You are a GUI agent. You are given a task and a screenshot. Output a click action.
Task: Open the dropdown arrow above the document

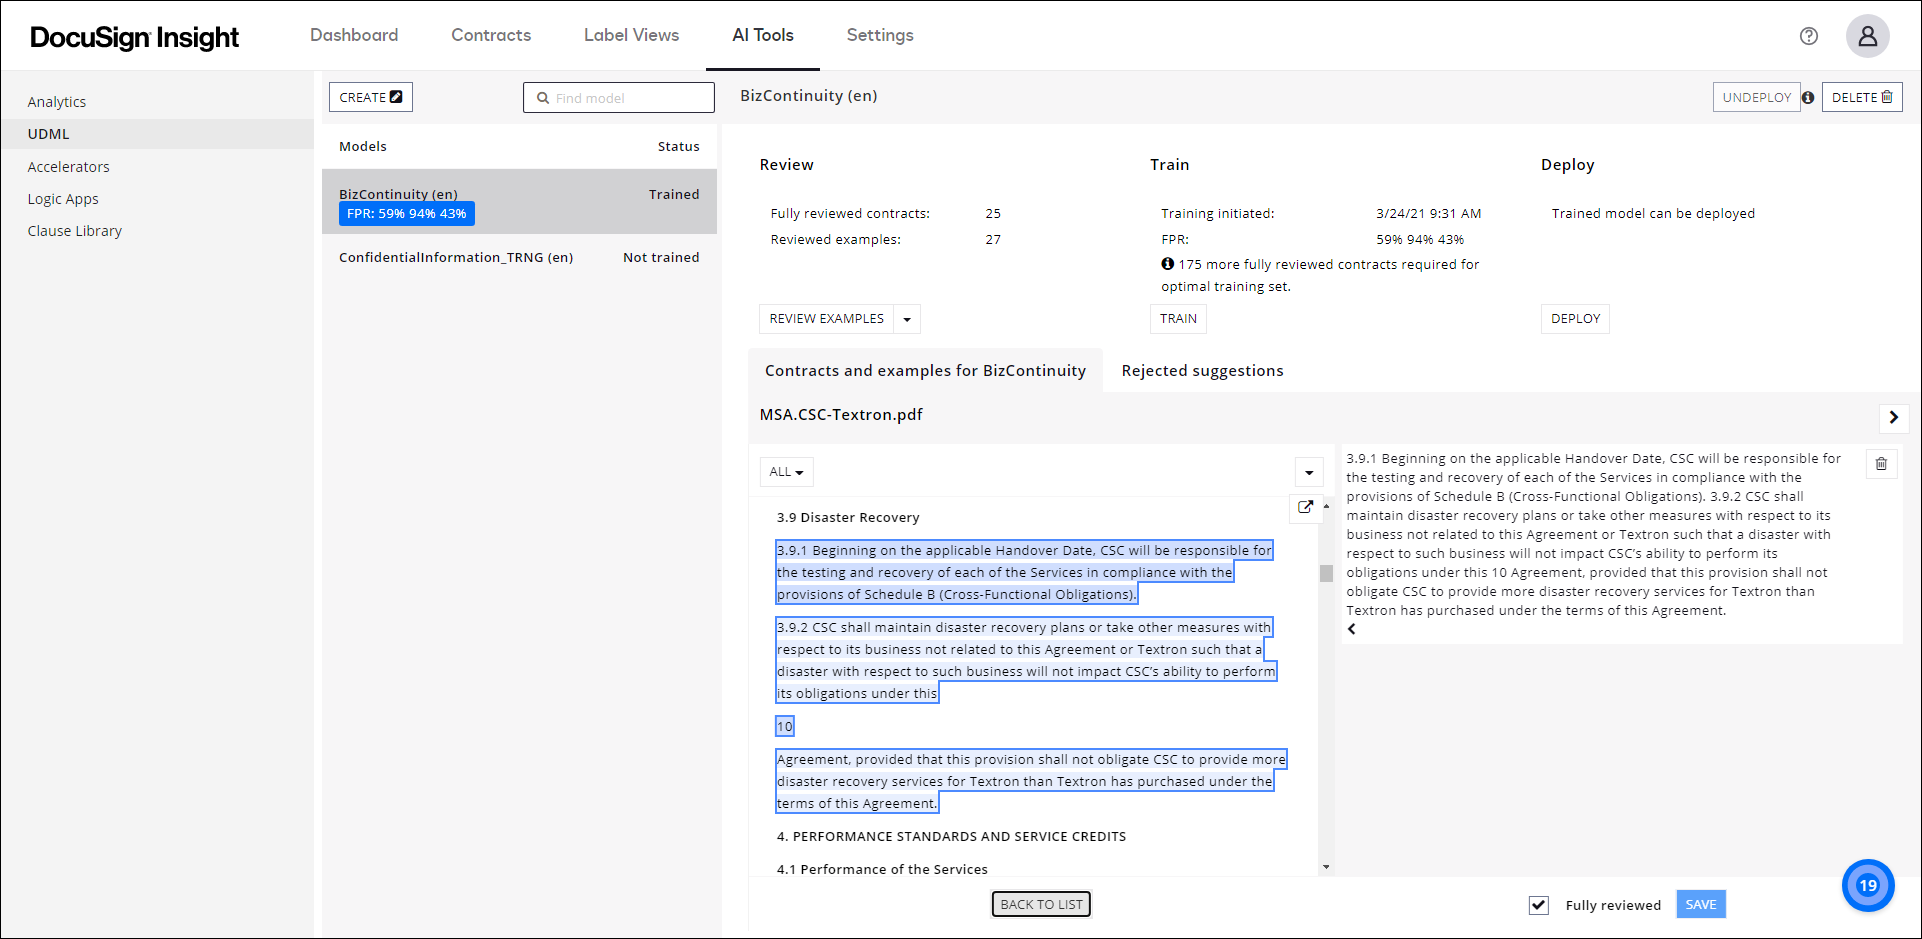[x=1309, y=472]
